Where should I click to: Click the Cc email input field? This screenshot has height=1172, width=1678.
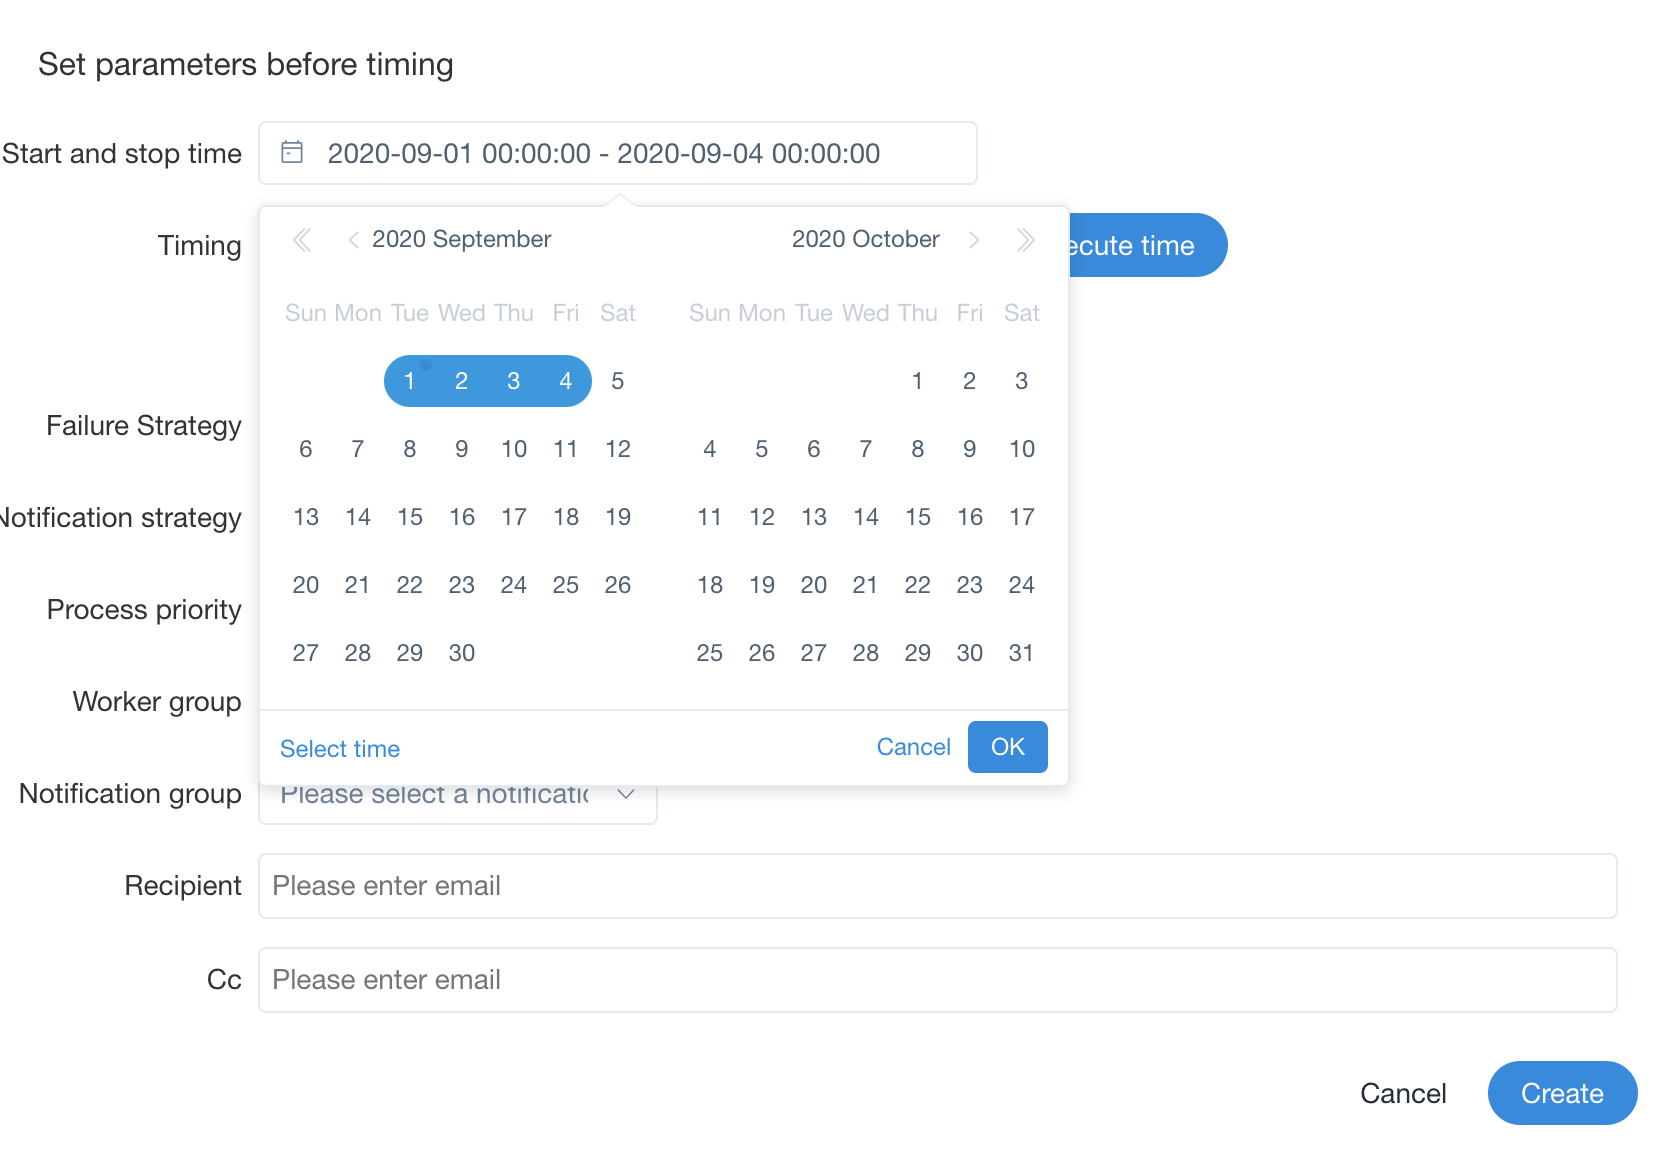[x=937, y=980]
